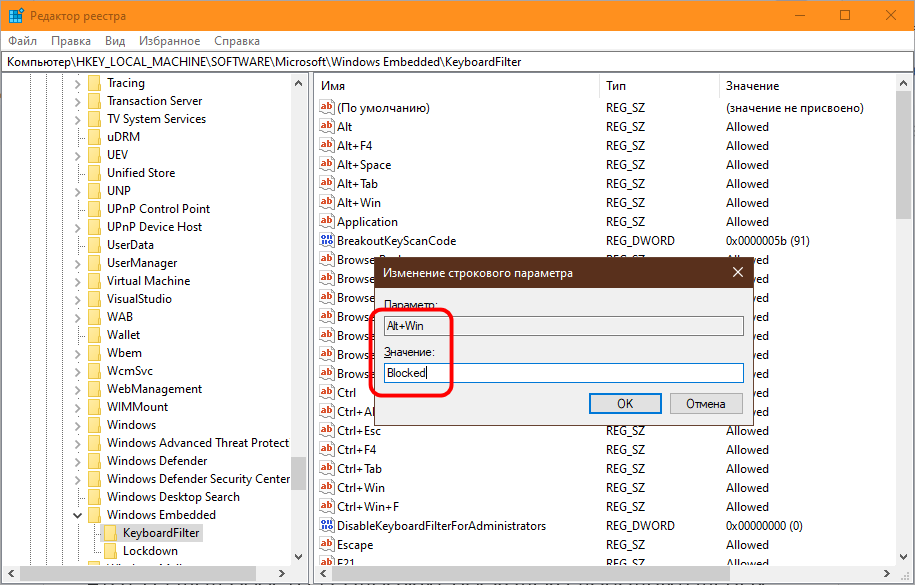Select the Tracing folder icon
Image resolution: width=915 pixels, height=585 pixels.
(94, 83)
